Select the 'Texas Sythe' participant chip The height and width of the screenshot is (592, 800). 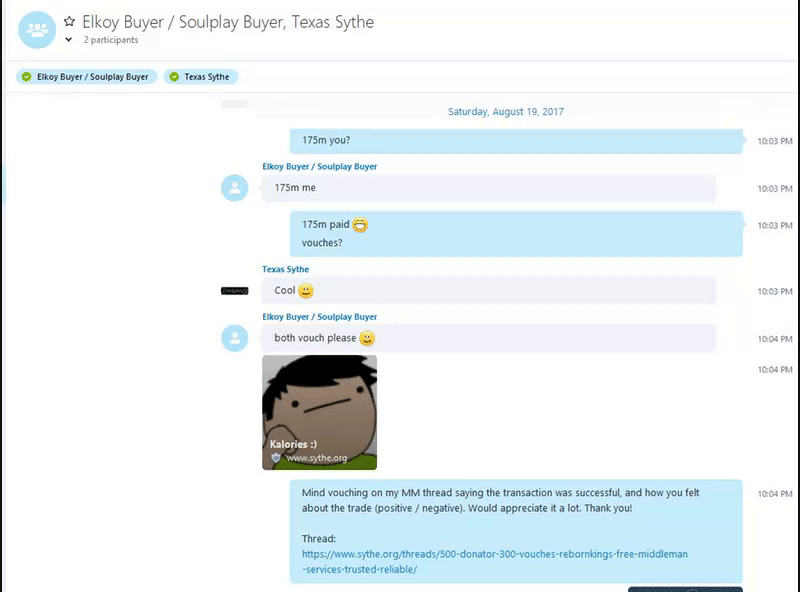click(x=201, y=77)
